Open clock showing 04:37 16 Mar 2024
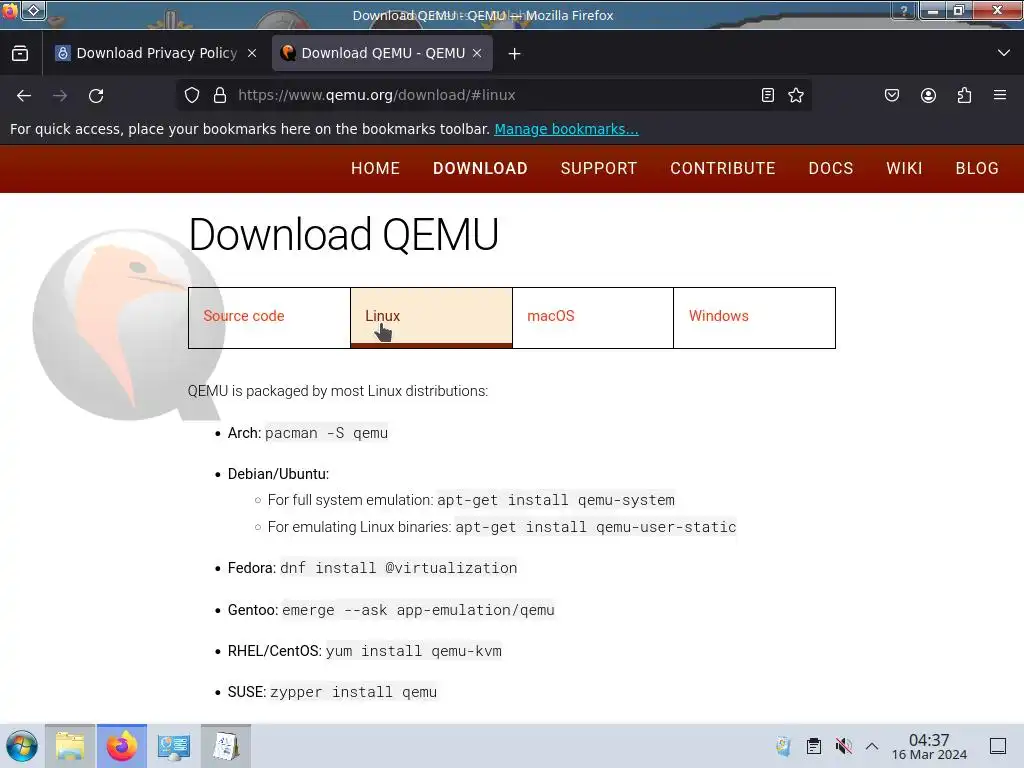 tap(929, 746)
